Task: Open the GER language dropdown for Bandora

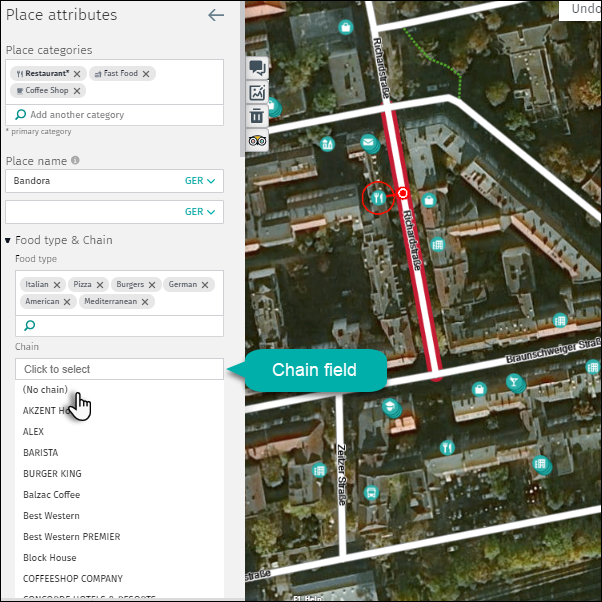Action: pyautogui.click(x=200, y=181)
